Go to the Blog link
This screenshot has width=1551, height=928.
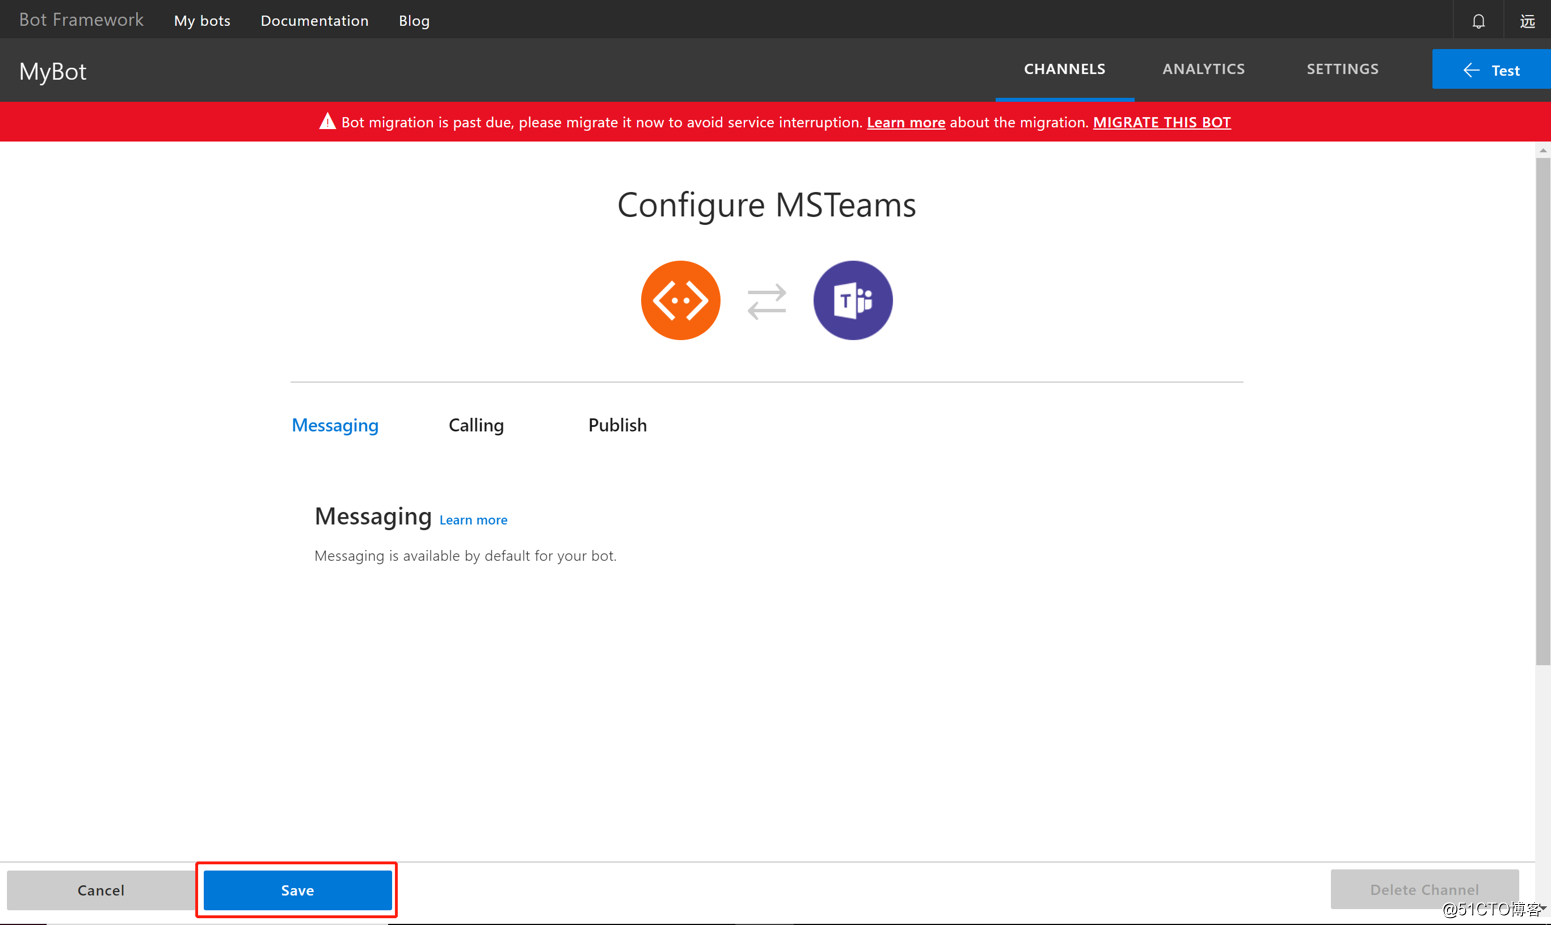[x=414, y=20]
